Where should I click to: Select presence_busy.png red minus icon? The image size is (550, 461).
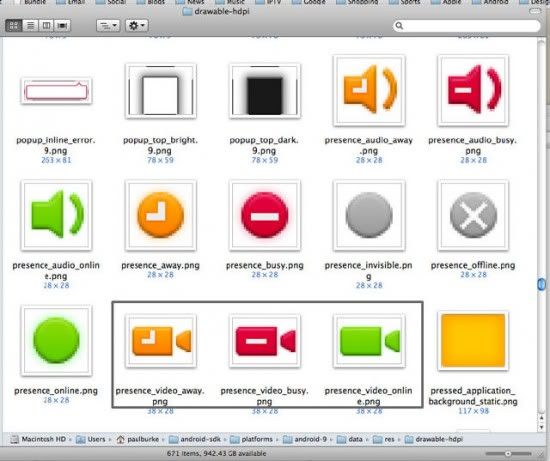tap(265, 215)
